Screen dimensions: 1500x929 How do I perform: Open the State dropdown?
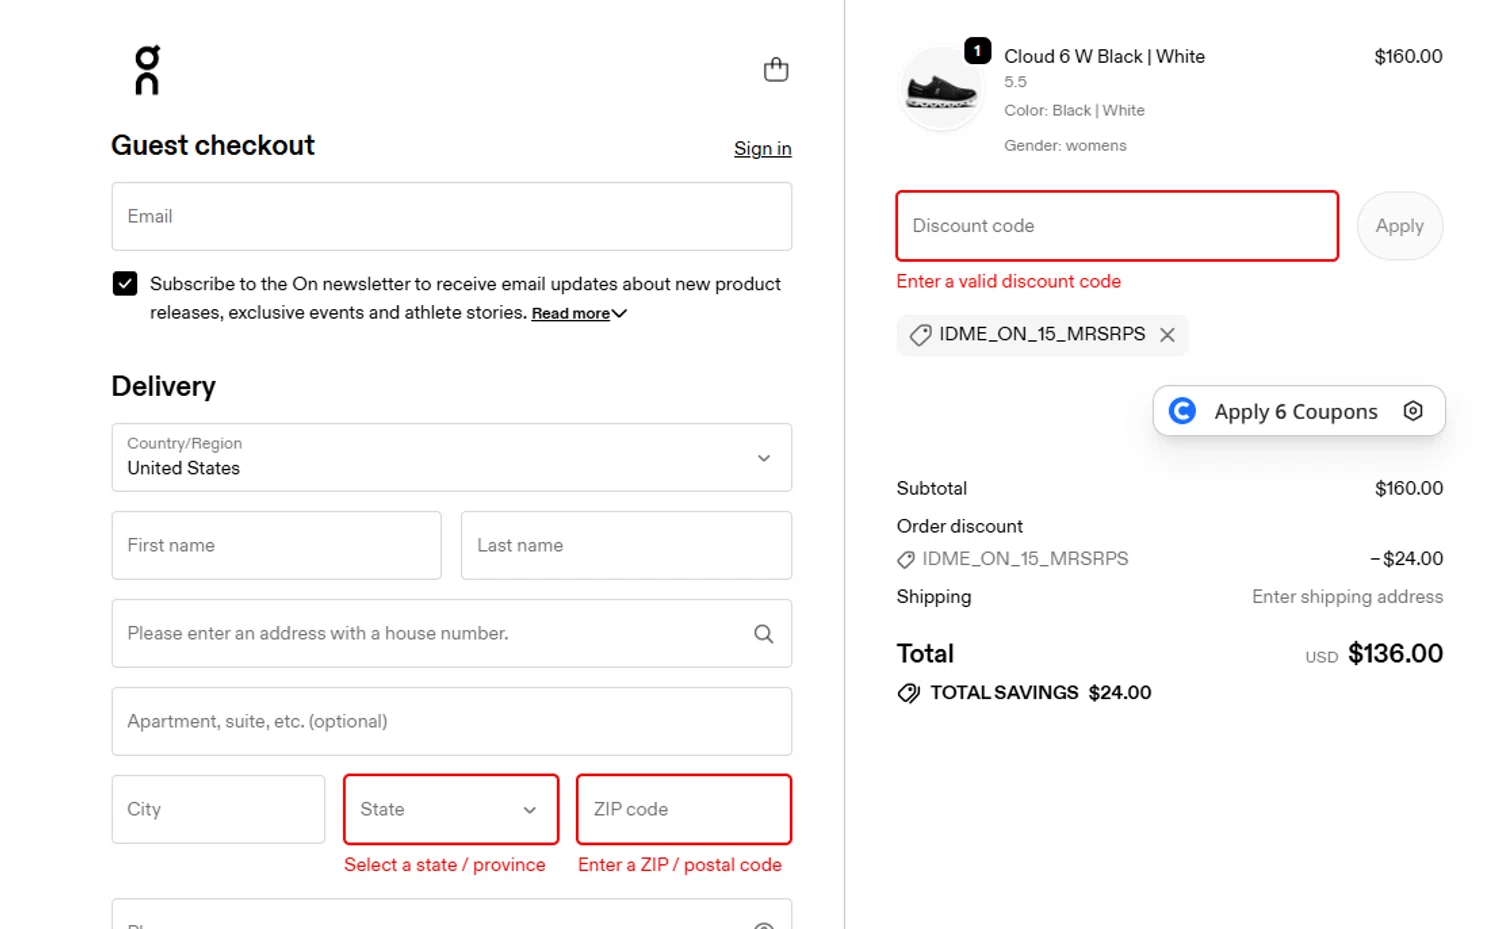pos(451,809)
